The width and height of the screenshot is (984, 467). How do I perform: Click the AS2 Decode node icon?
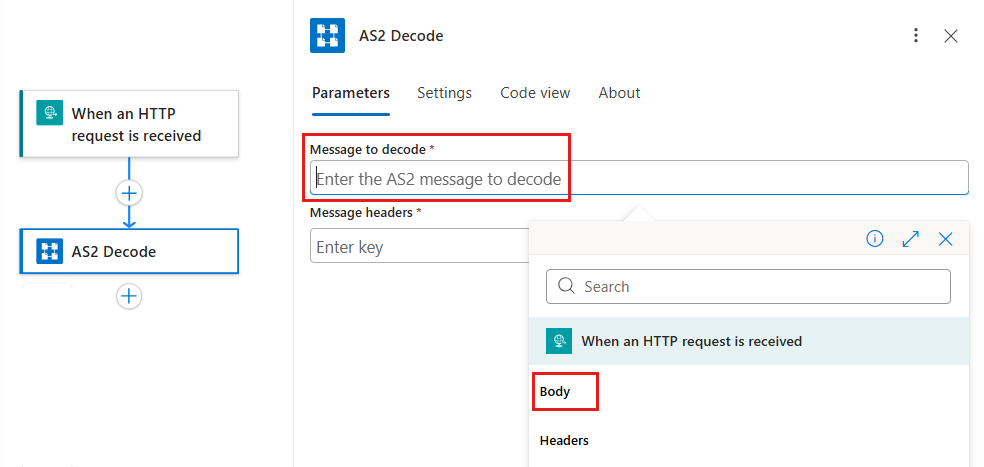pyautogui.click(x=50, y=251)
